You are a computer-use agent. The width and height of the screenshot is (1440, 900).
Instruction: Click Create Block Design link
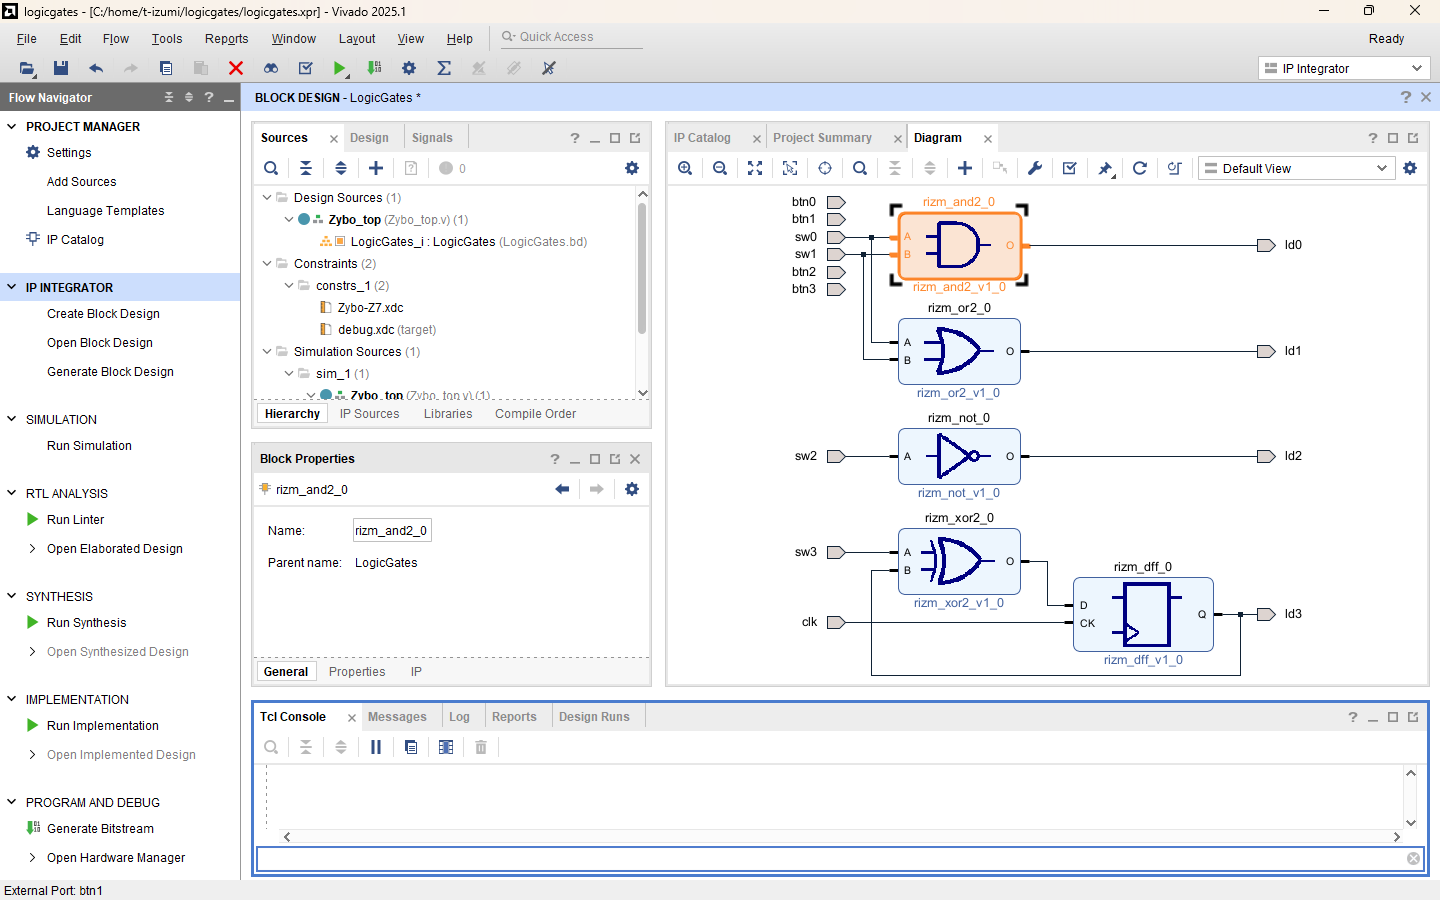(103, 314)
